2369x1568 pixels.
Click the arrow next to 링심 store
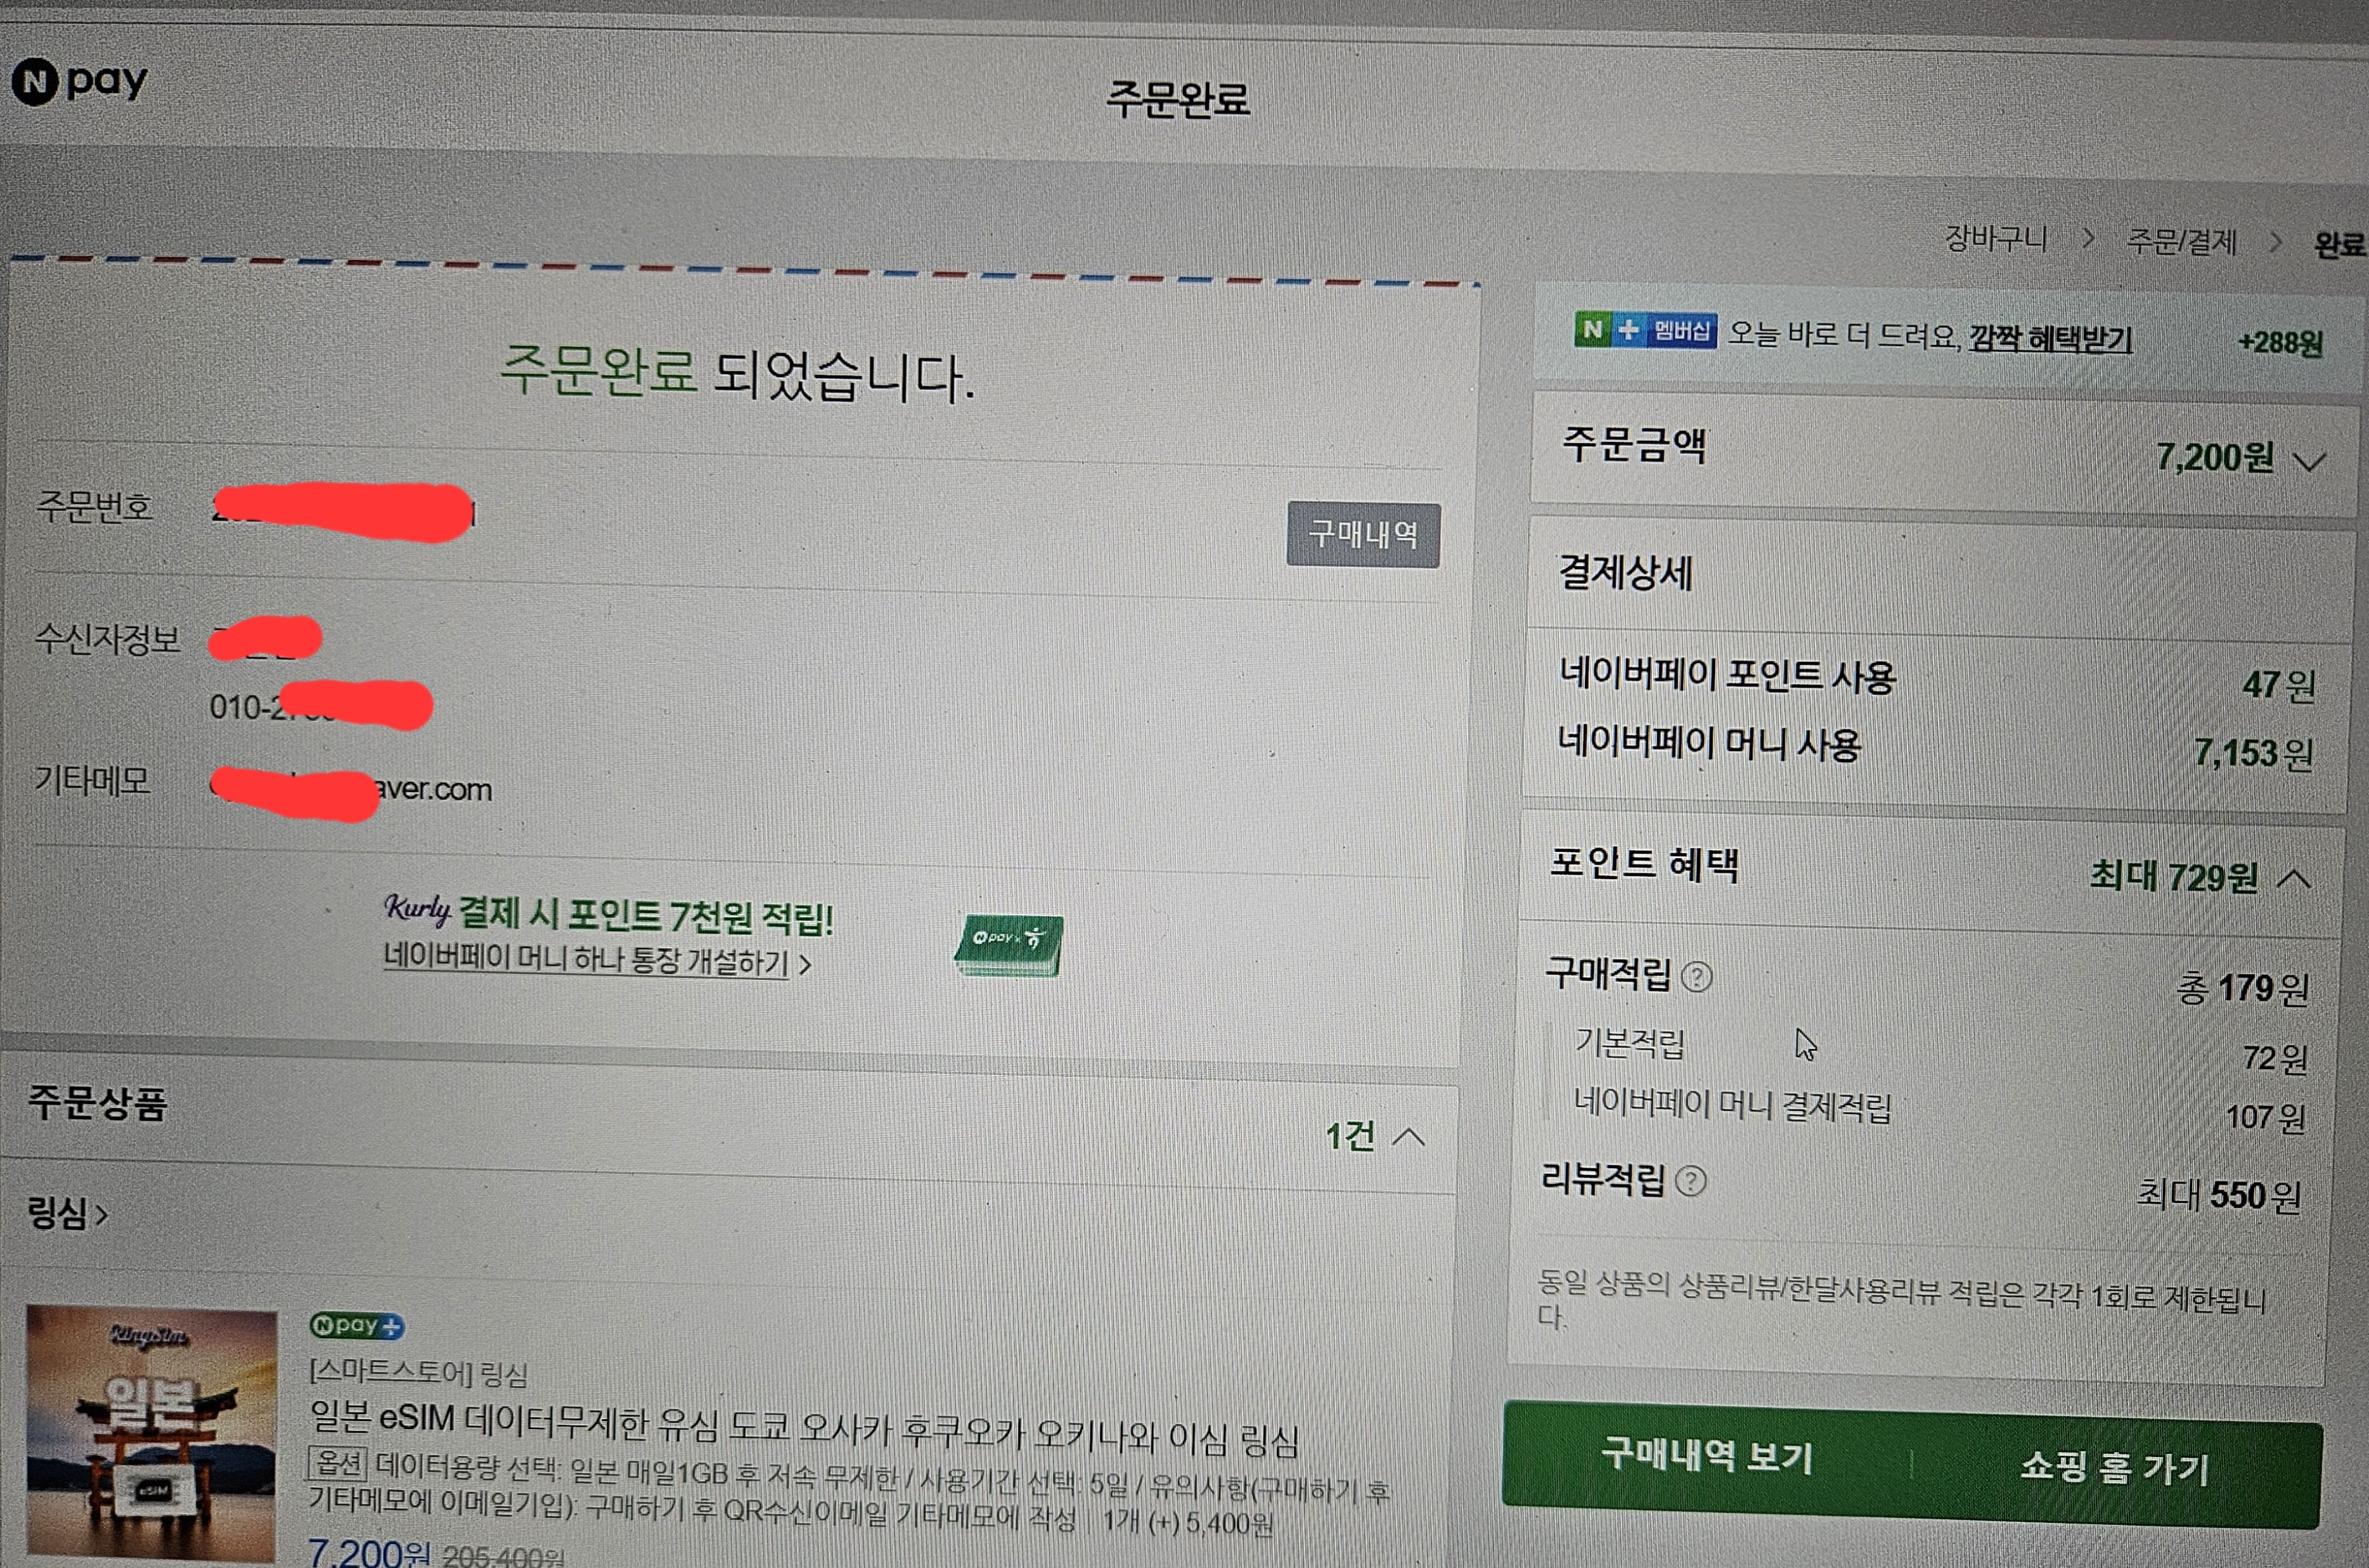(101, 1215)
